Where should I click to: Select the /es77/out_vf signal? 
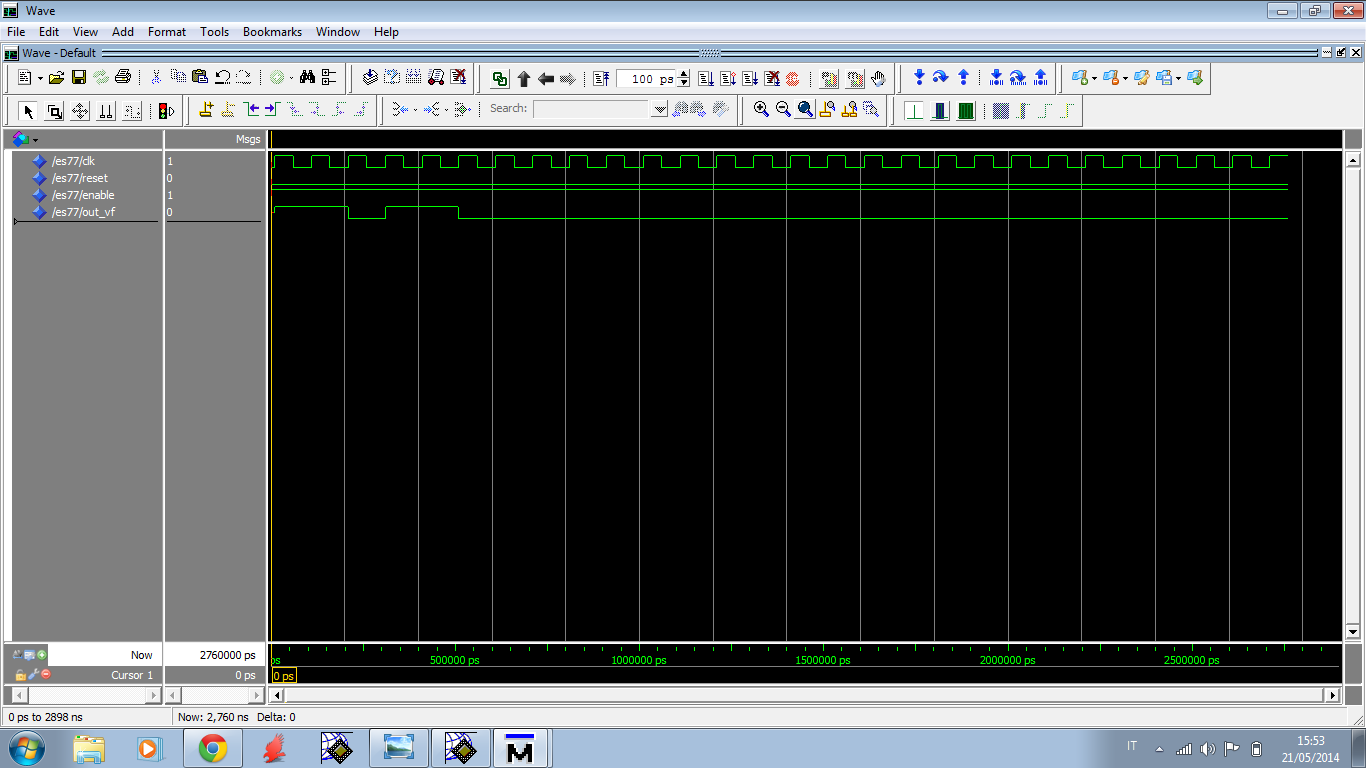tap(83, 212)
